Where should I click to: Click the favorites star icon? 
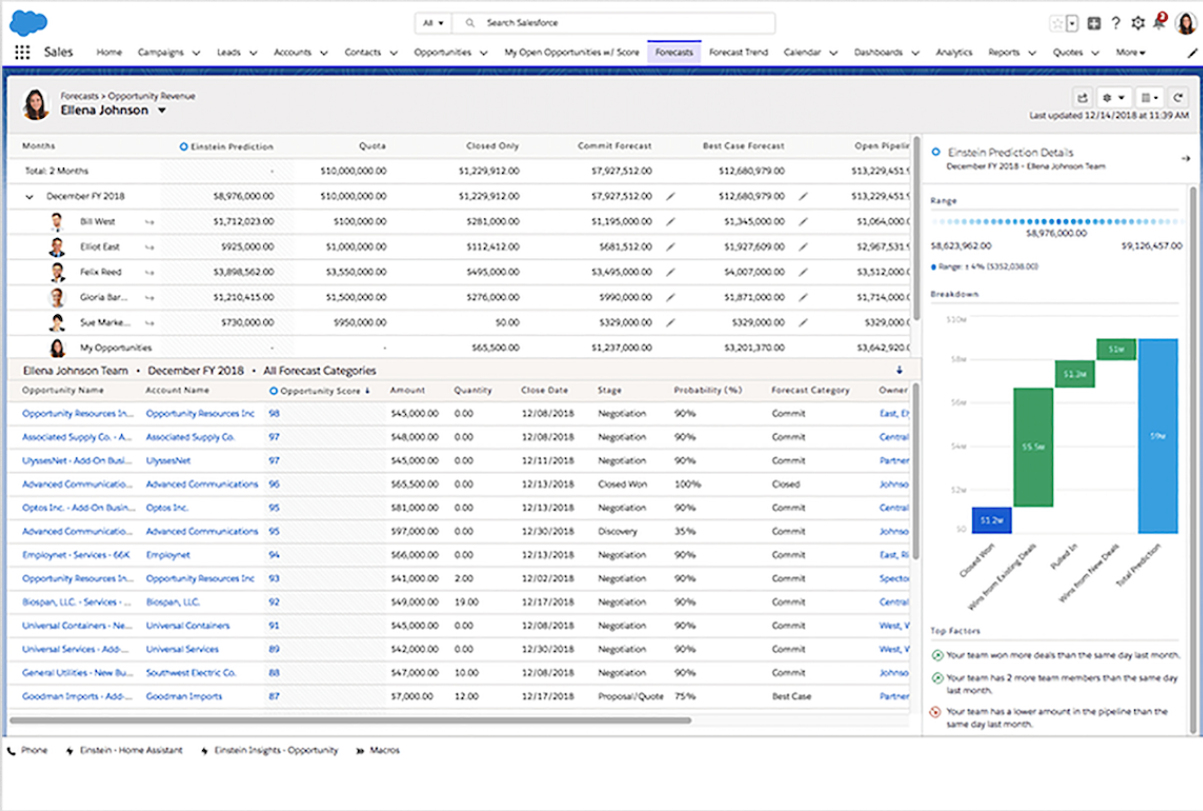tap(1057, 23)
